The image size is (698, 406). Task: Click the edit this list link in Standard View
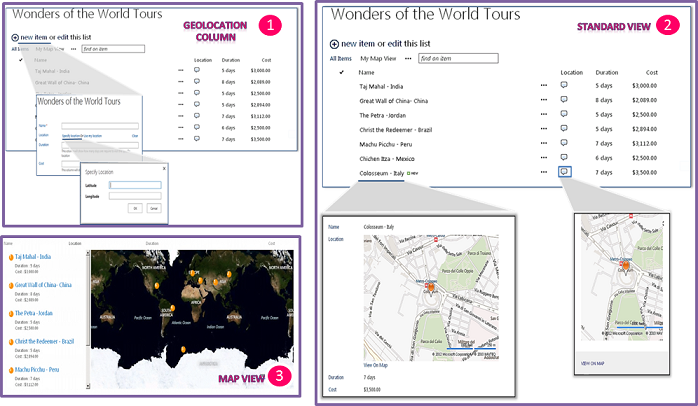coord(409,44)
